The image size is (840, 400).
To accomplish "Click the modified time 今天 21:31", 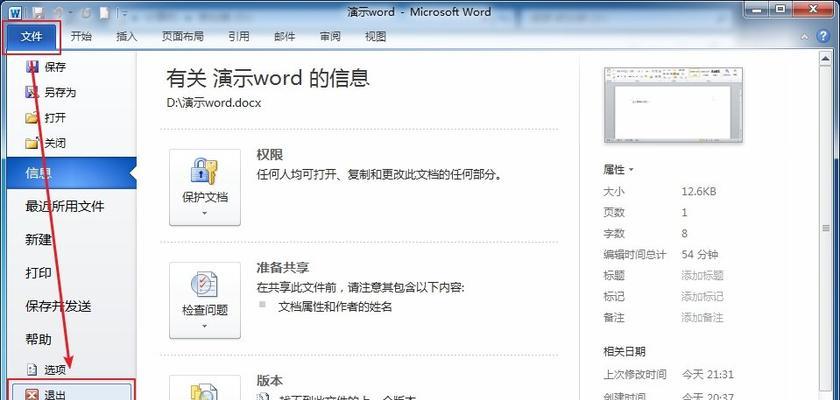I will point(707,374).
